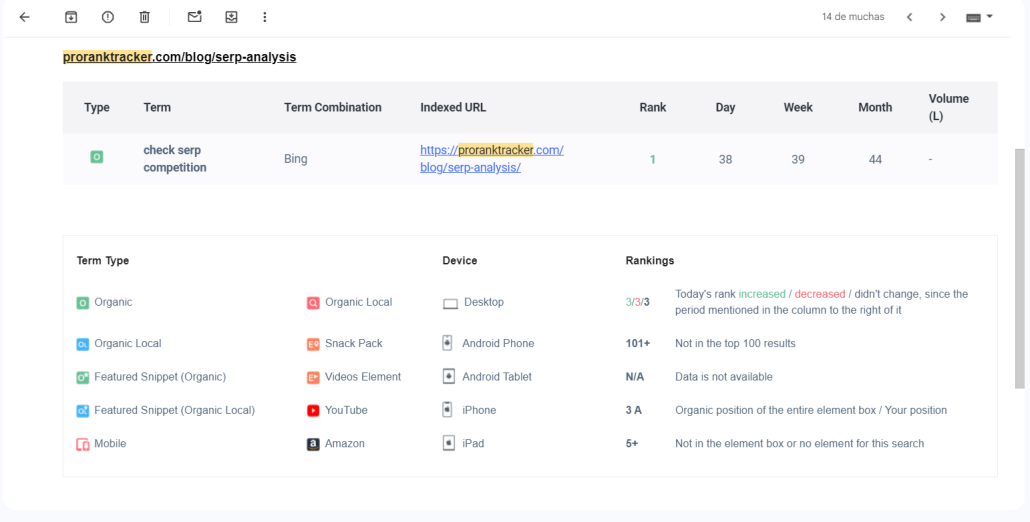Click the Volume (L) column header
The image size is (1030, 522).
coord(949,107)
